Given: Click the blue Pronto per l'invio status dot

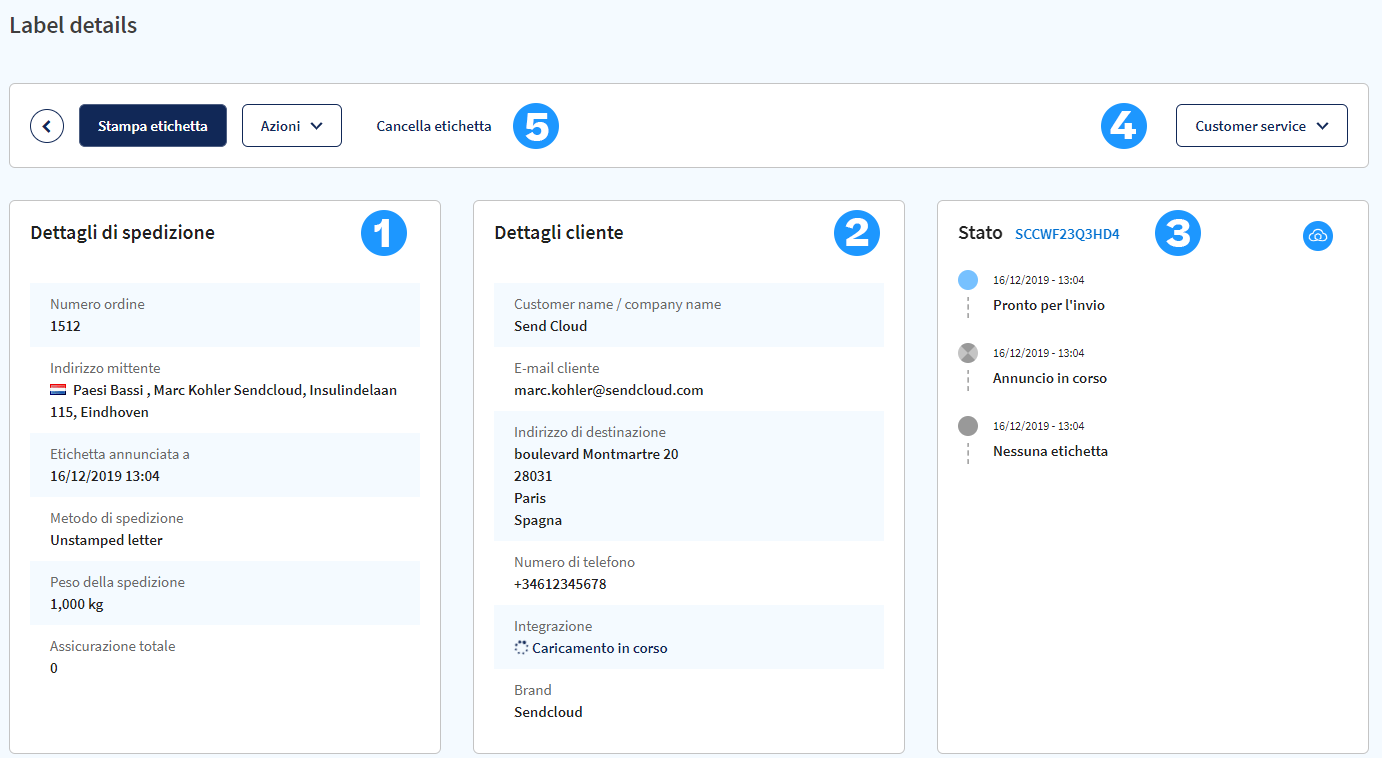Looking at the screenshot, I should click(x=967, y=280).
